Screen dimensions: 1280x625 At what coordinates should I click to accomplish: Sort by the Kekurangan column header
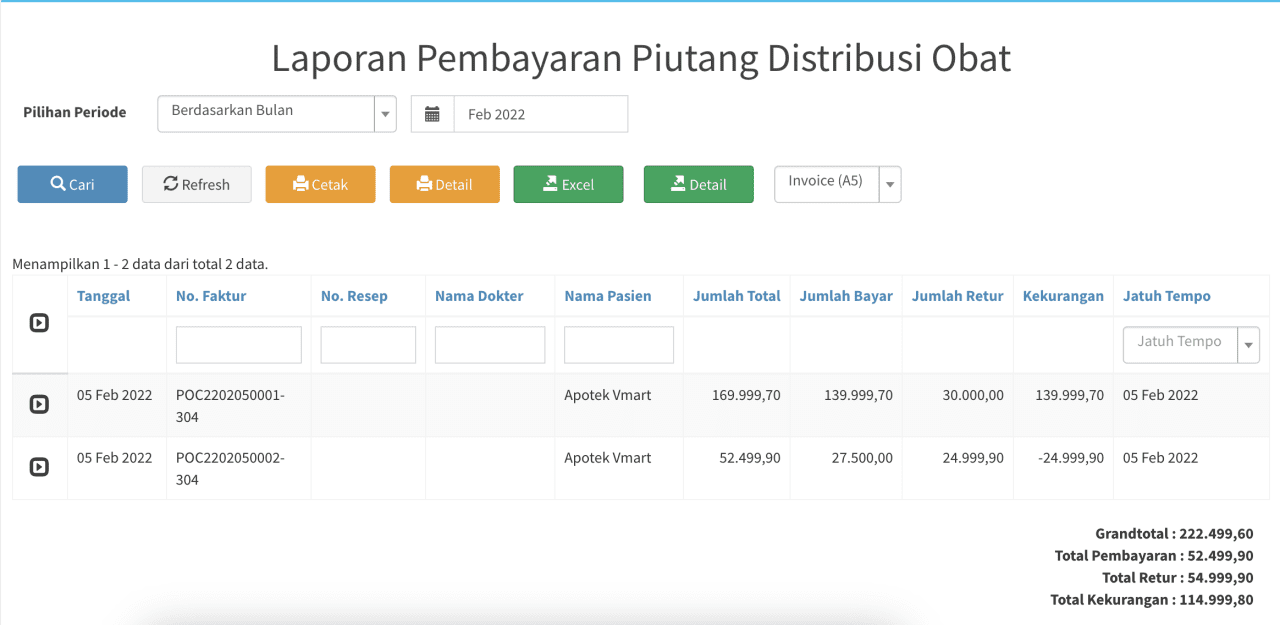pos(1063,296)
